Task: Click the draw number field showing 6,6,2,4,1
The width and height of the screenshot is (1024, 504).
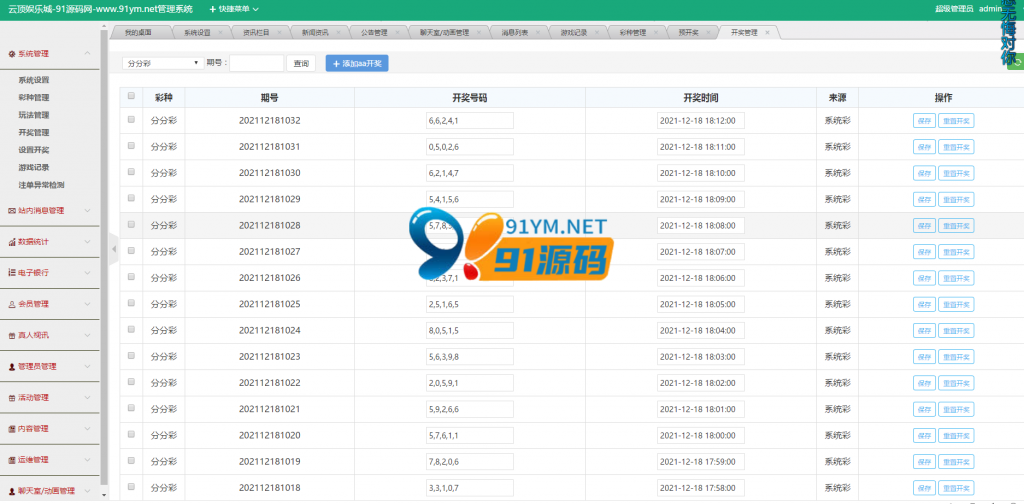Action: click(470, 121)
